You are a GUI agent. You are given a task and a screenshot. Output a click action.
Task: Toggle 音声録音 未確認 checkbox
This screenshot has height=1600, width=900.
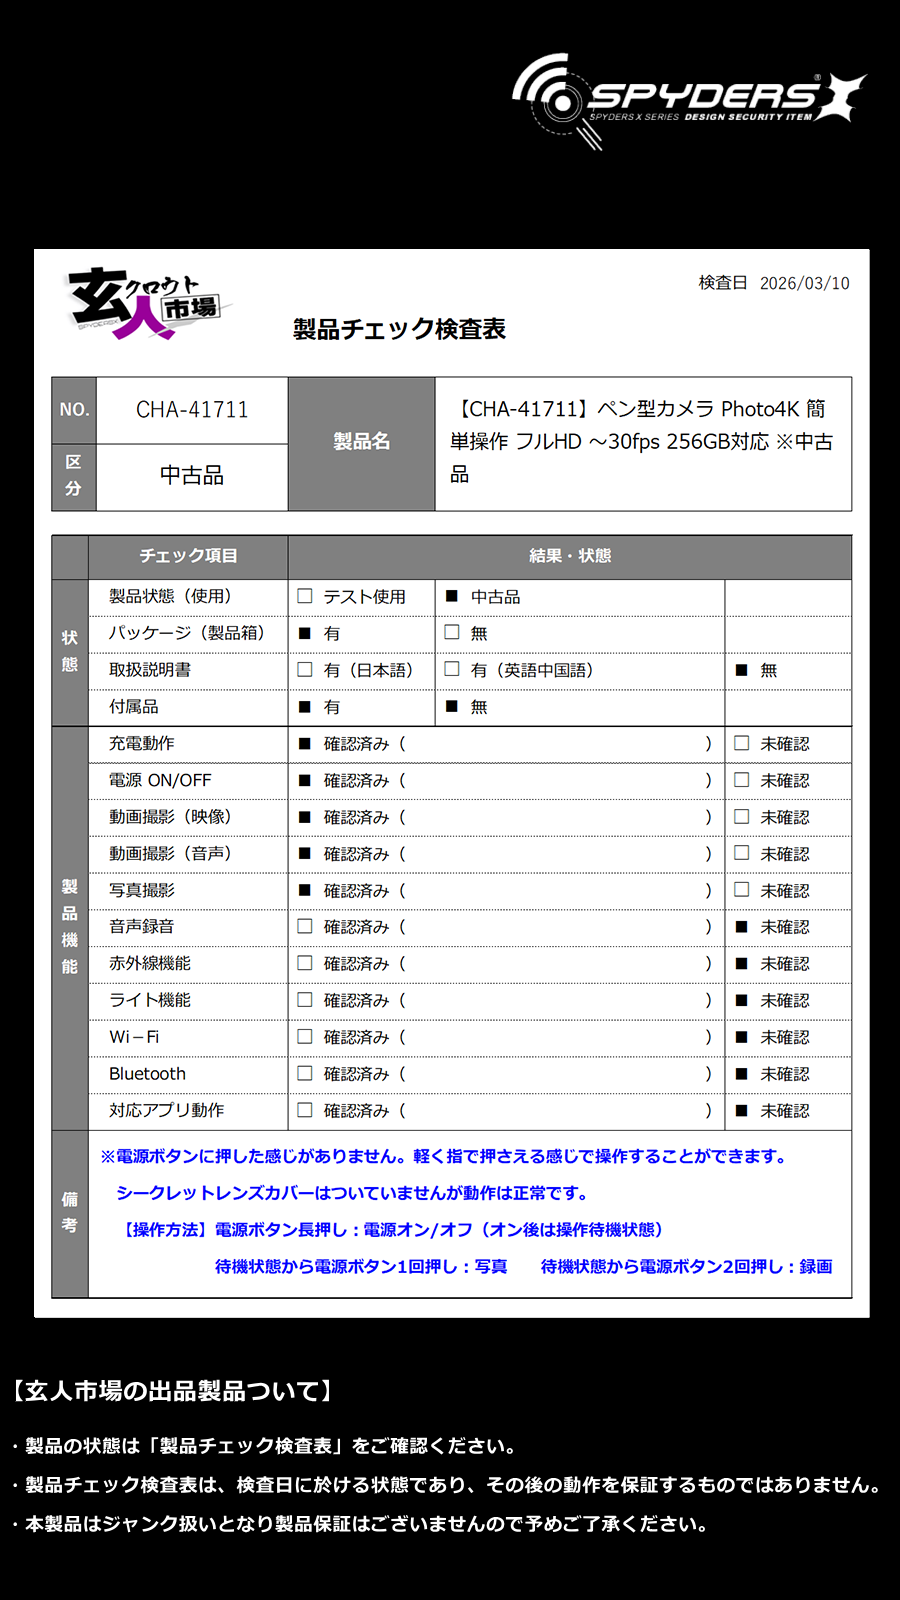click(x=742, y=927)
